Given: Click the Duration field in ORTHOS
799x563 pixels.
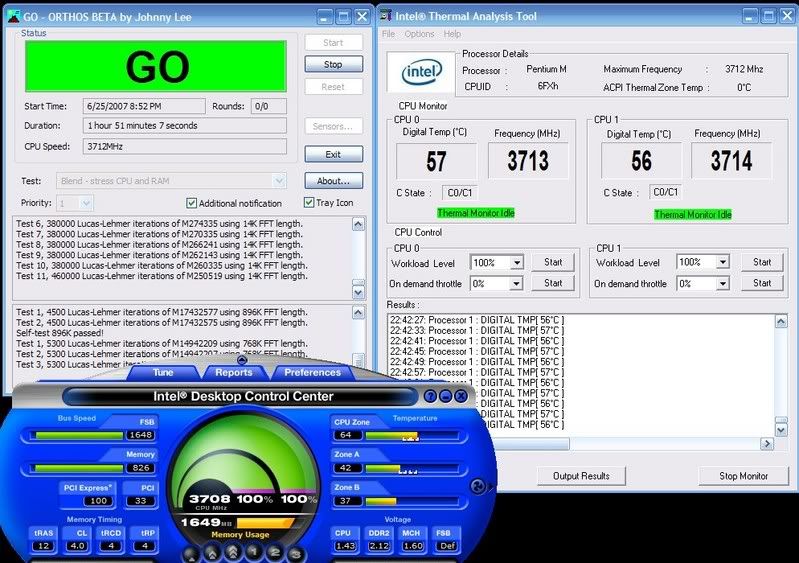Looking at the screenshot, I should (184, 125).
